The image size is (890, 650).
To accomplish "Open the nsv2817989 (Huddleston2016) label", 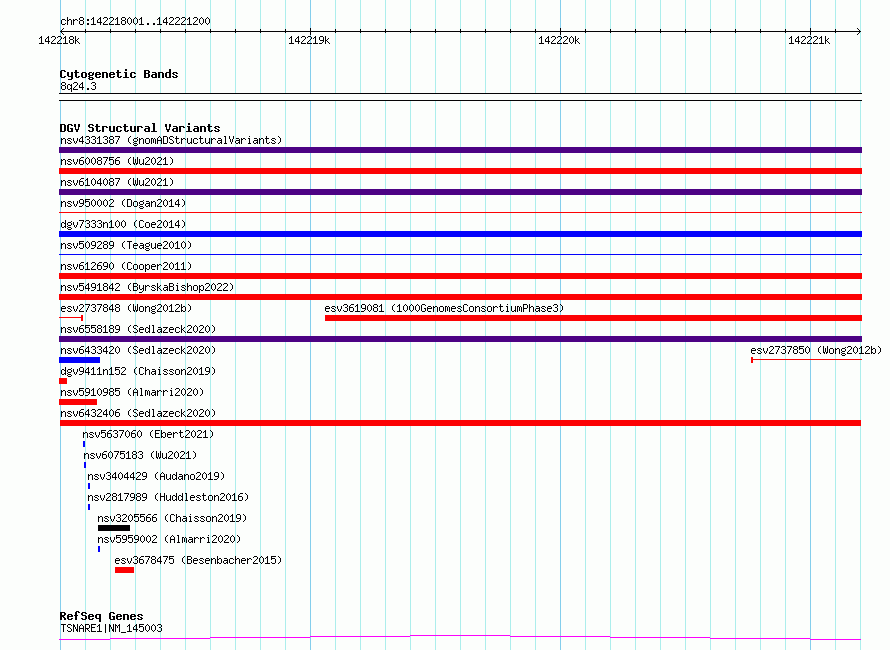I will pos(168,497).
